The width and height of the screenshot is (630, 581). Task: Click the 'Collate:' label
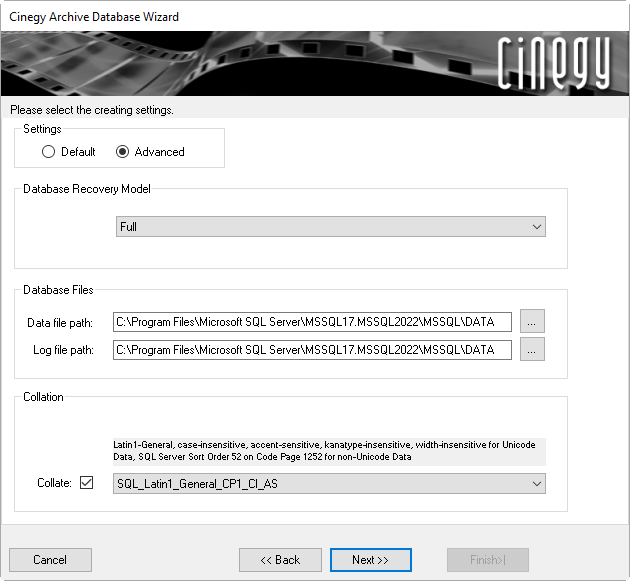click(54, 483)
